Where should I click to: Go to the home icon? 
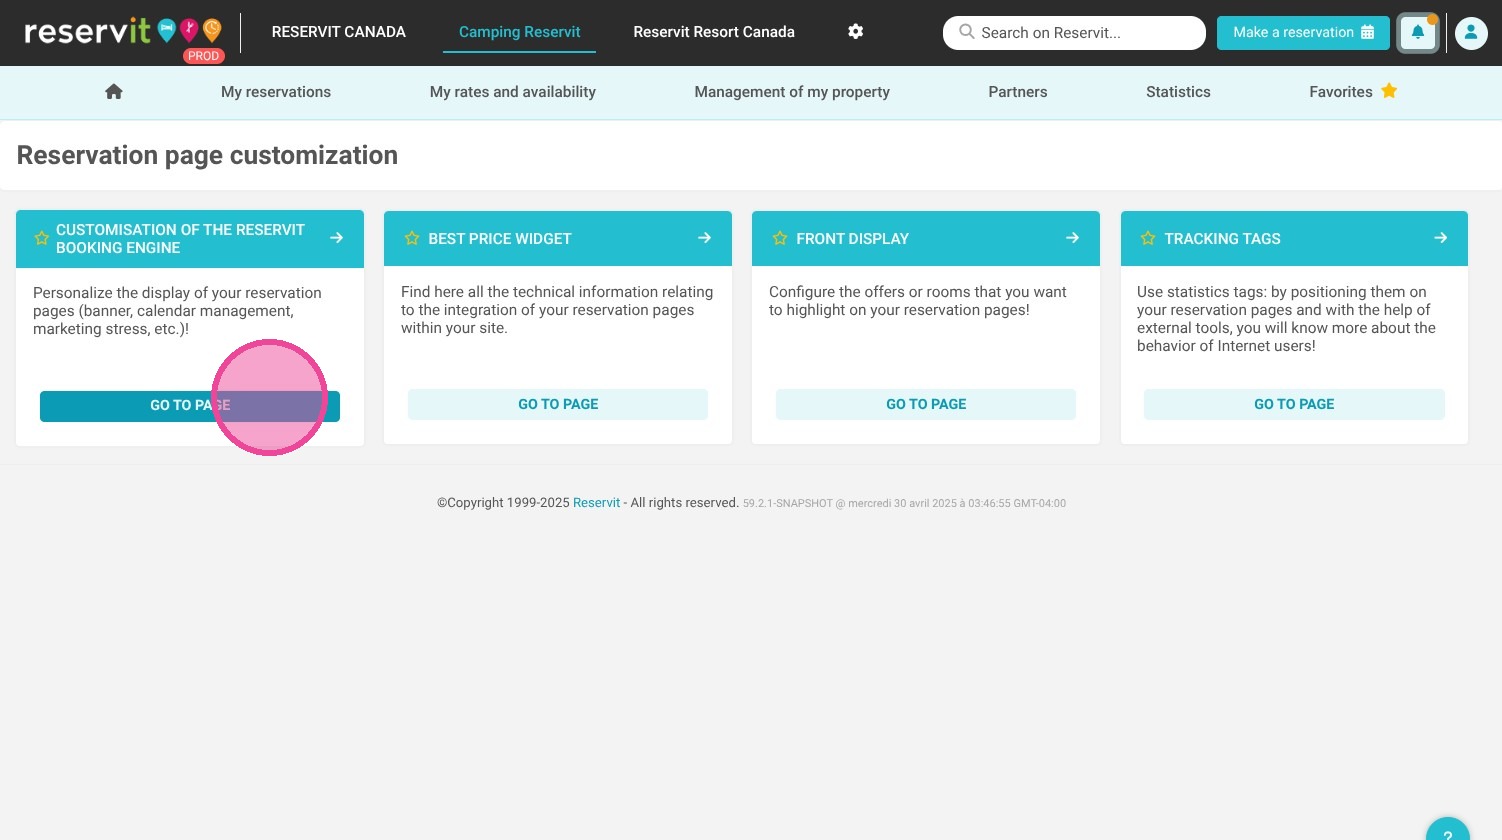tap(114, 92)
